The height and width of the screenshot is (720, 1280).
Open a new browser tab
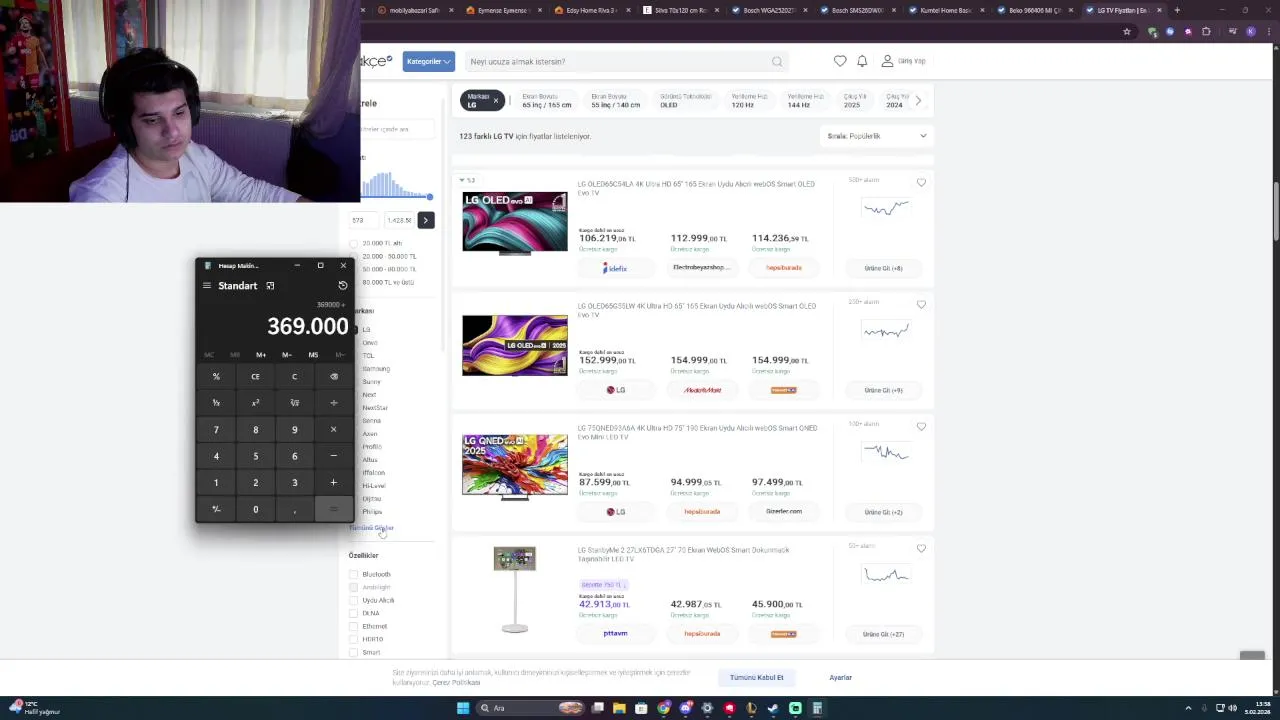1177,10
